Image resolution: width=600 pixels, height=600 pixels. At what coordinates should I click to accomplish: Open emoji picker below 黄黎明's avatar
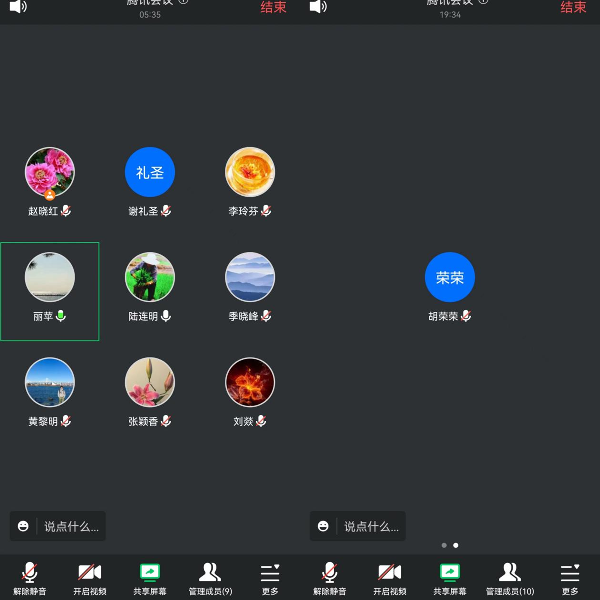pos(23,526)
